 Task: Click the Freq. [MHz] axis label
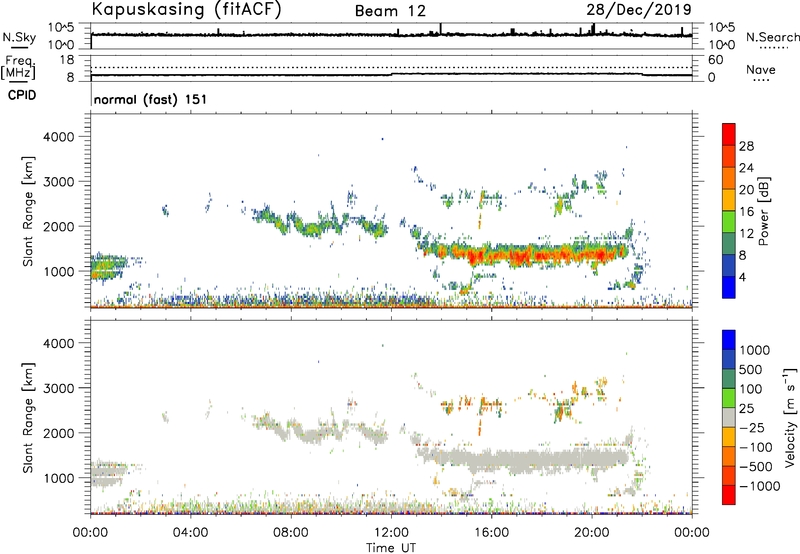(19, 67)
